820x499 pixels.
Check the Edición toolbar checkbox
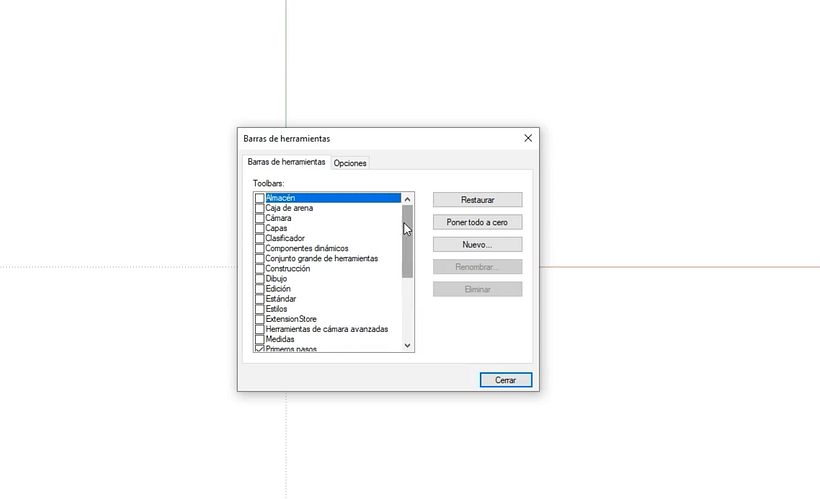[x=259, y=289]
